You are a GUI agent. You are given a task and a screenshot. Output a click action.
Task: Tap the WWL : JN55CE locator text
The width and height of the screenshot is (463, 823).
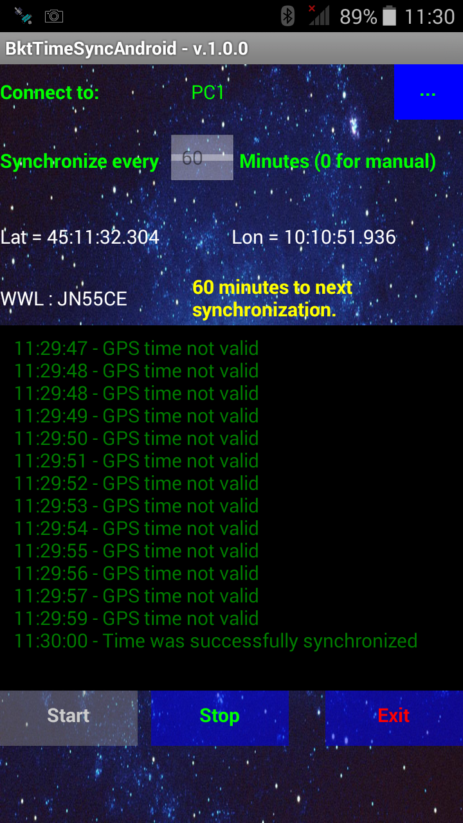[x=64, y=299]
